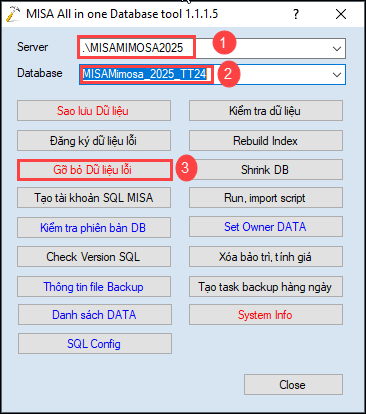Open Thông tin file Backup
Screen dimensions: 366x414
click(94, 287)
